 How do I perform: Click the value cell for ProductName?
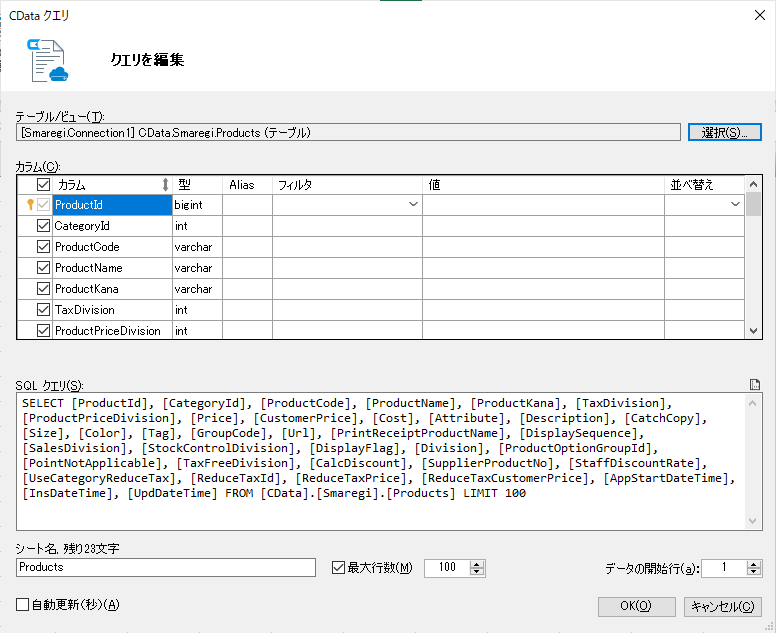pyautogui.click(x=543, y=268)
